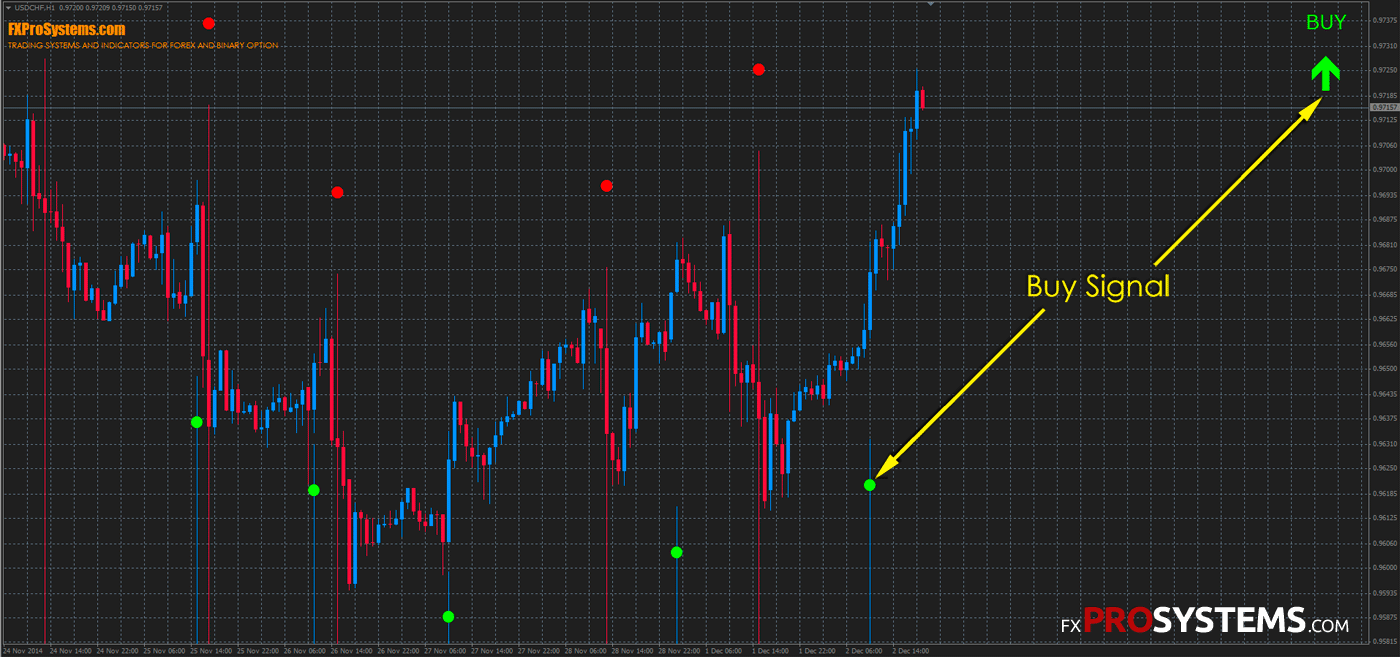Click the USDCHF,H1 chart title
The width and height of the screenshot is (1400, 657).
tap(36, 8)
